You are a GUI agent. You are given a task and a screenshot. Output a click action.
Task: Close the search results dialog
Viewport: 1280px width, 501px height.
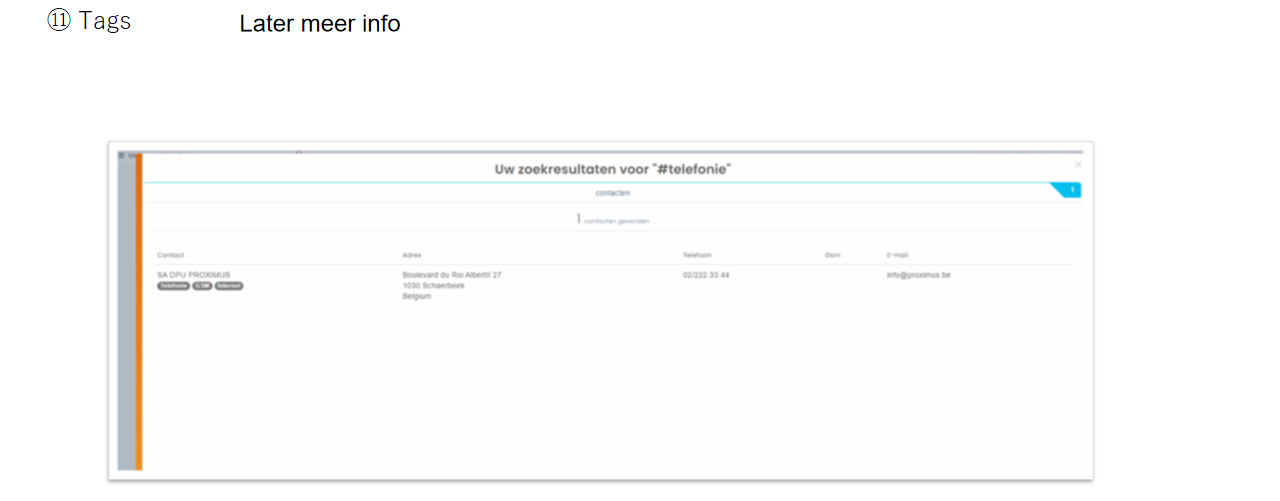1077,164
